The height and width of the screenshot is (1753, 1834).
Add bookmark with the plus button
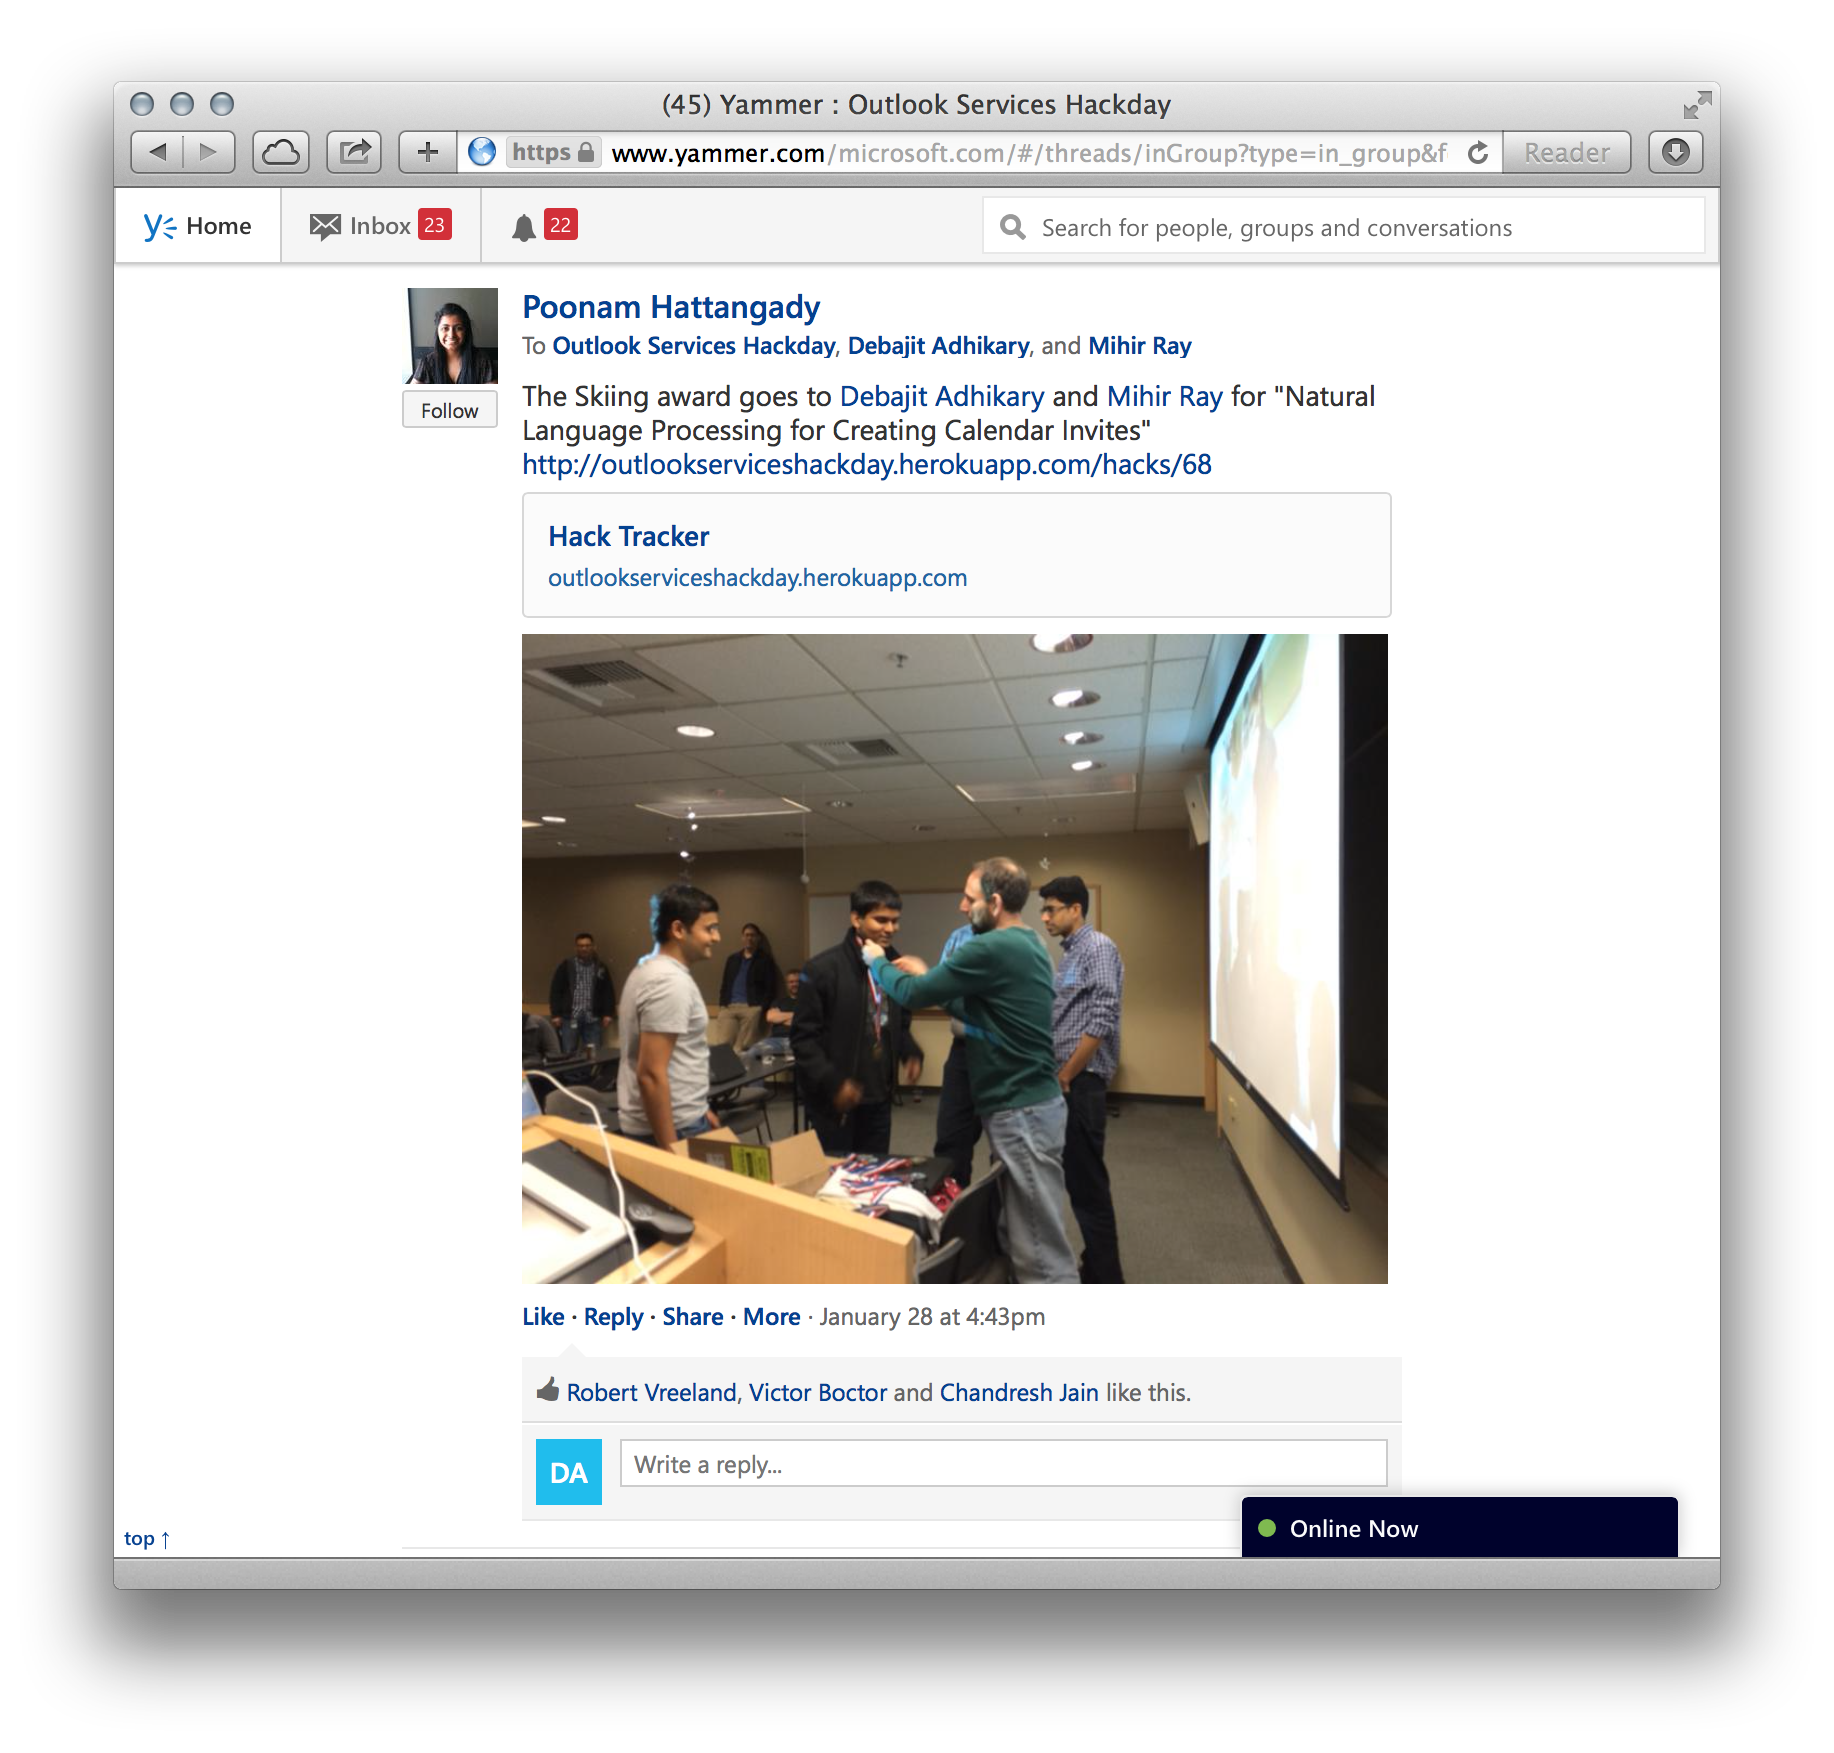(428, 152)
